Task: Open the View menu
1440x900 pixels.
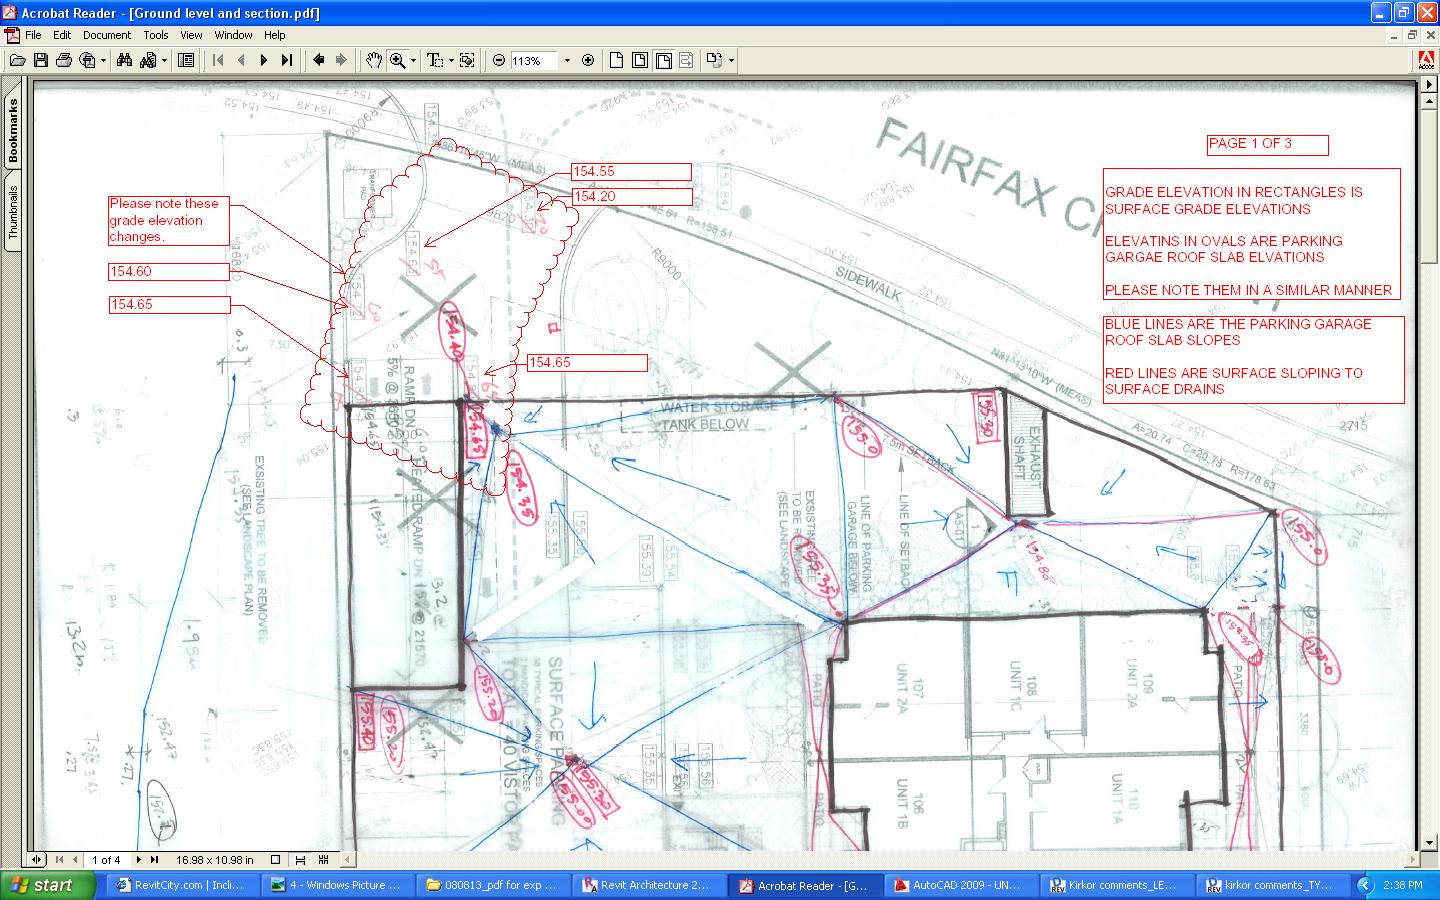Action: tap(191, 35)
